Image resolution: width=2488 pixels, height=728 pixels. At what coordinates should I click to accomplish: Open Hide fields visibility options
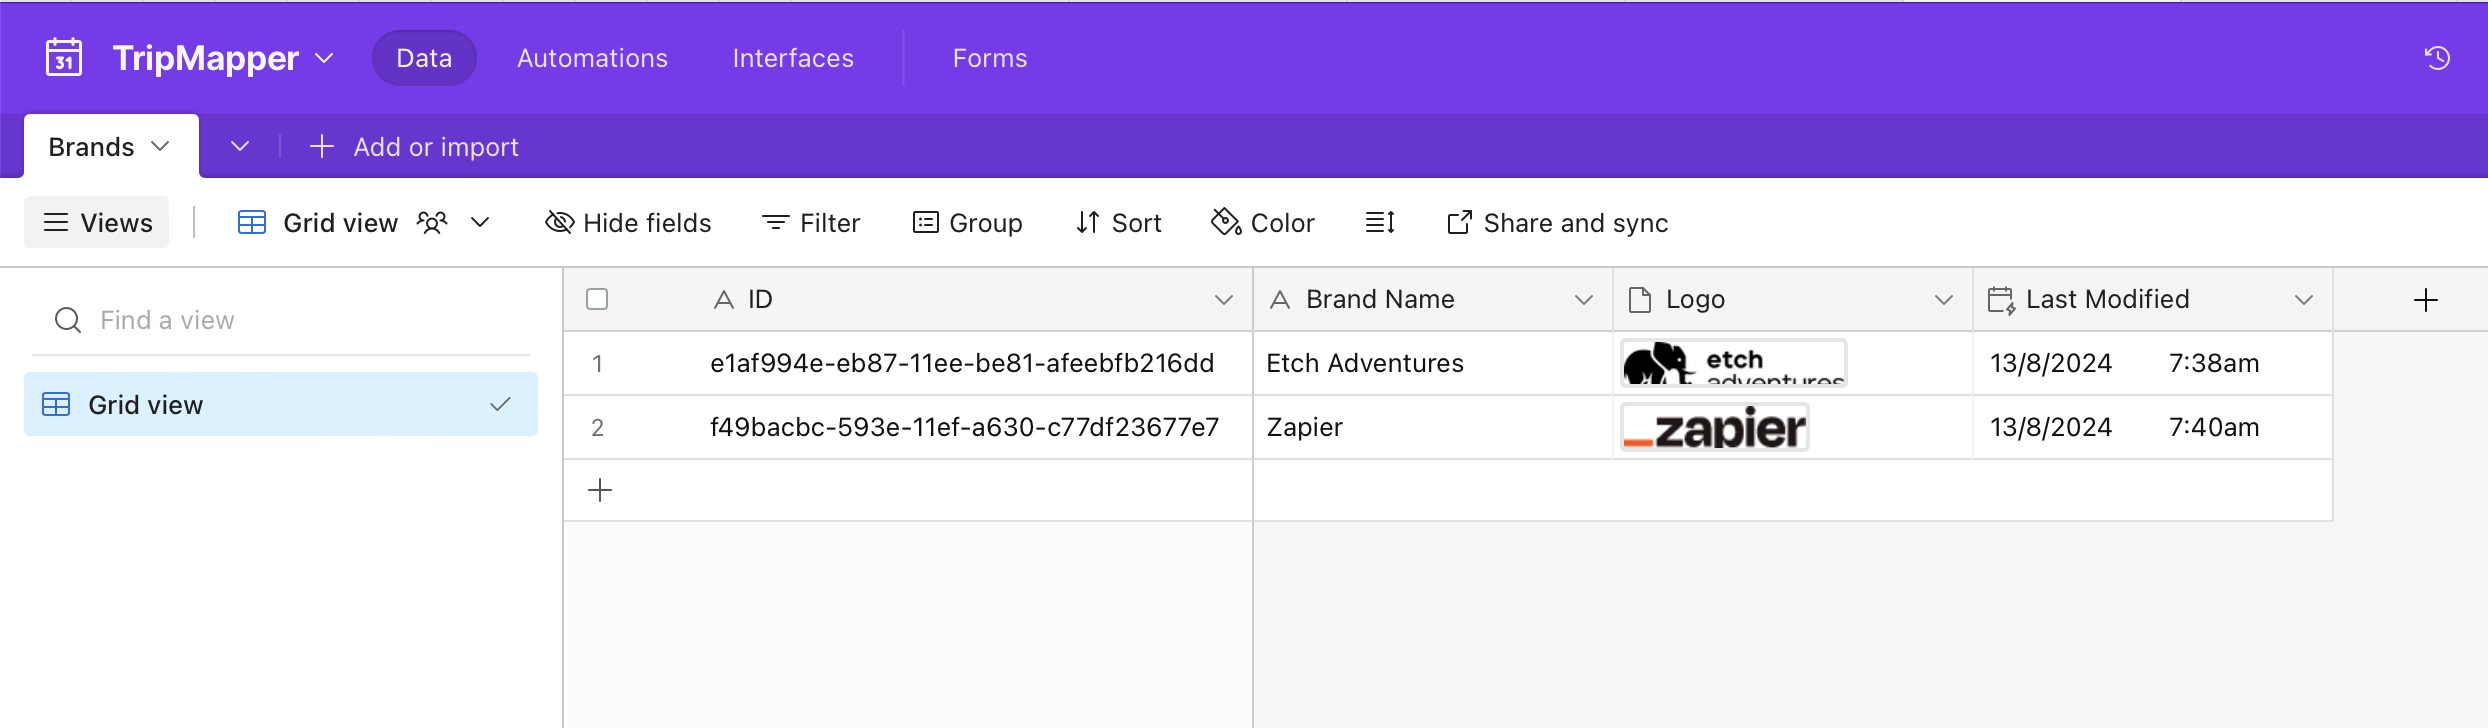tap(628, 222)
